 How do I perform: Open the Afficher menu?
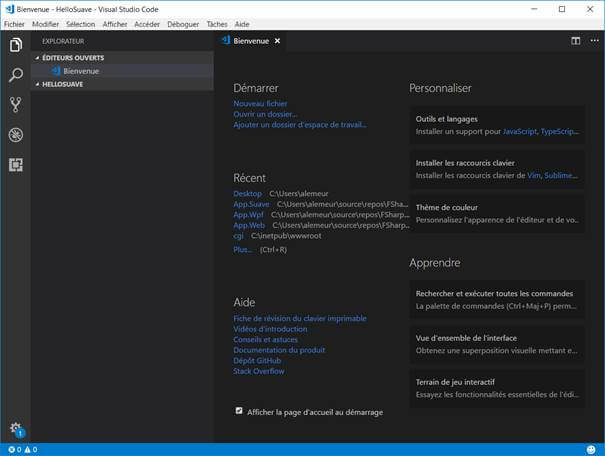coord(115,24)
